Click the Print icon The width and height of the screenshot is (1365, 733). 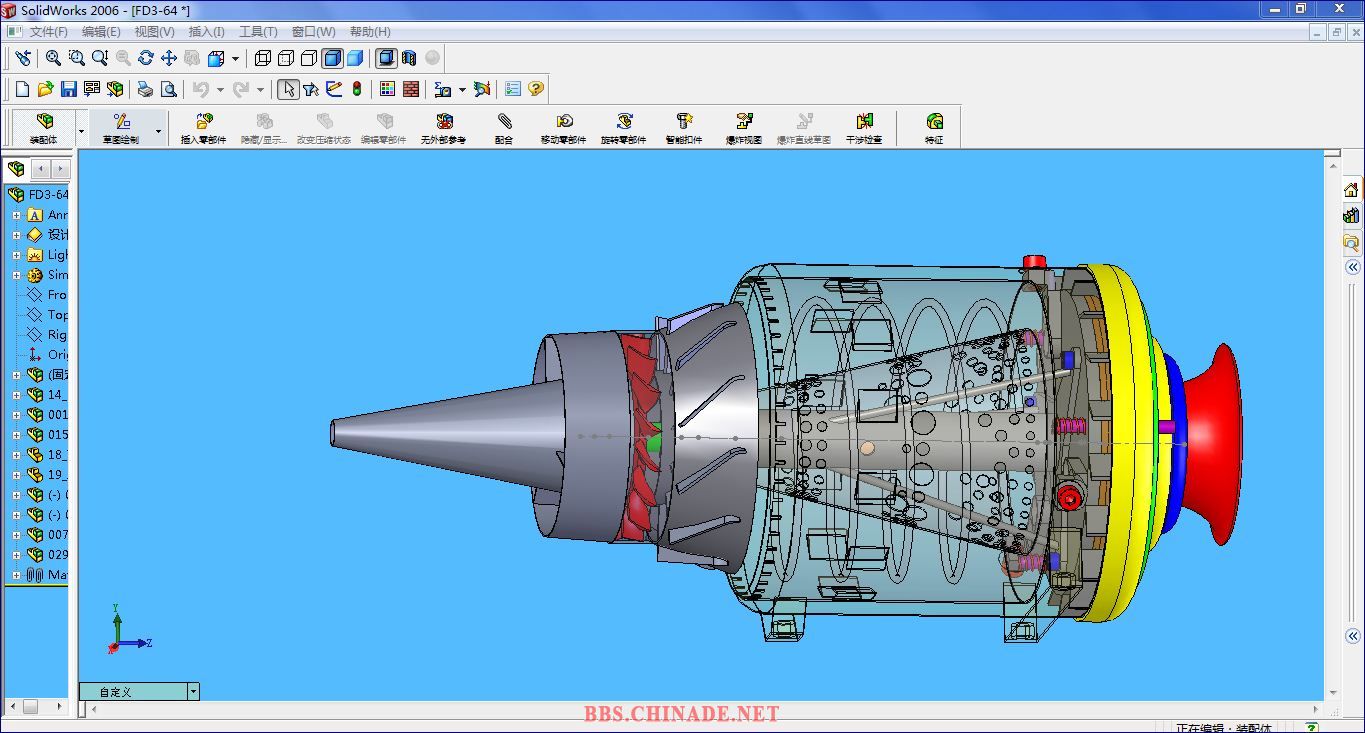146,89
